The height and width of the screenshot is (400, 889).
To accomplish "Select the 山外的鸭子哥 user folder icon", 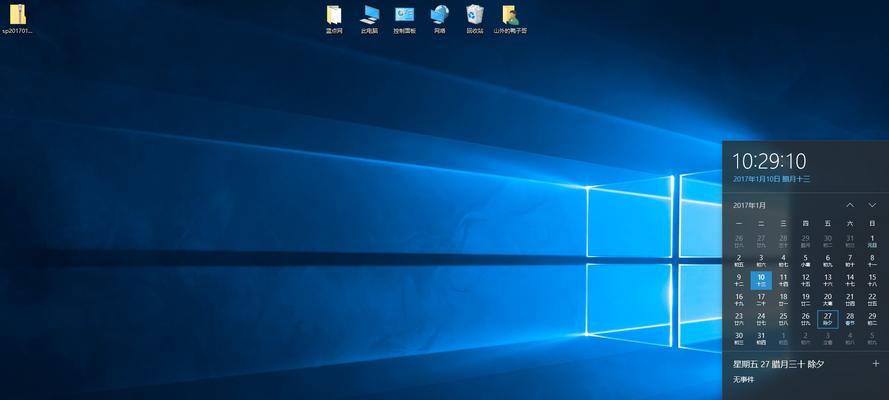I will 510,20.
